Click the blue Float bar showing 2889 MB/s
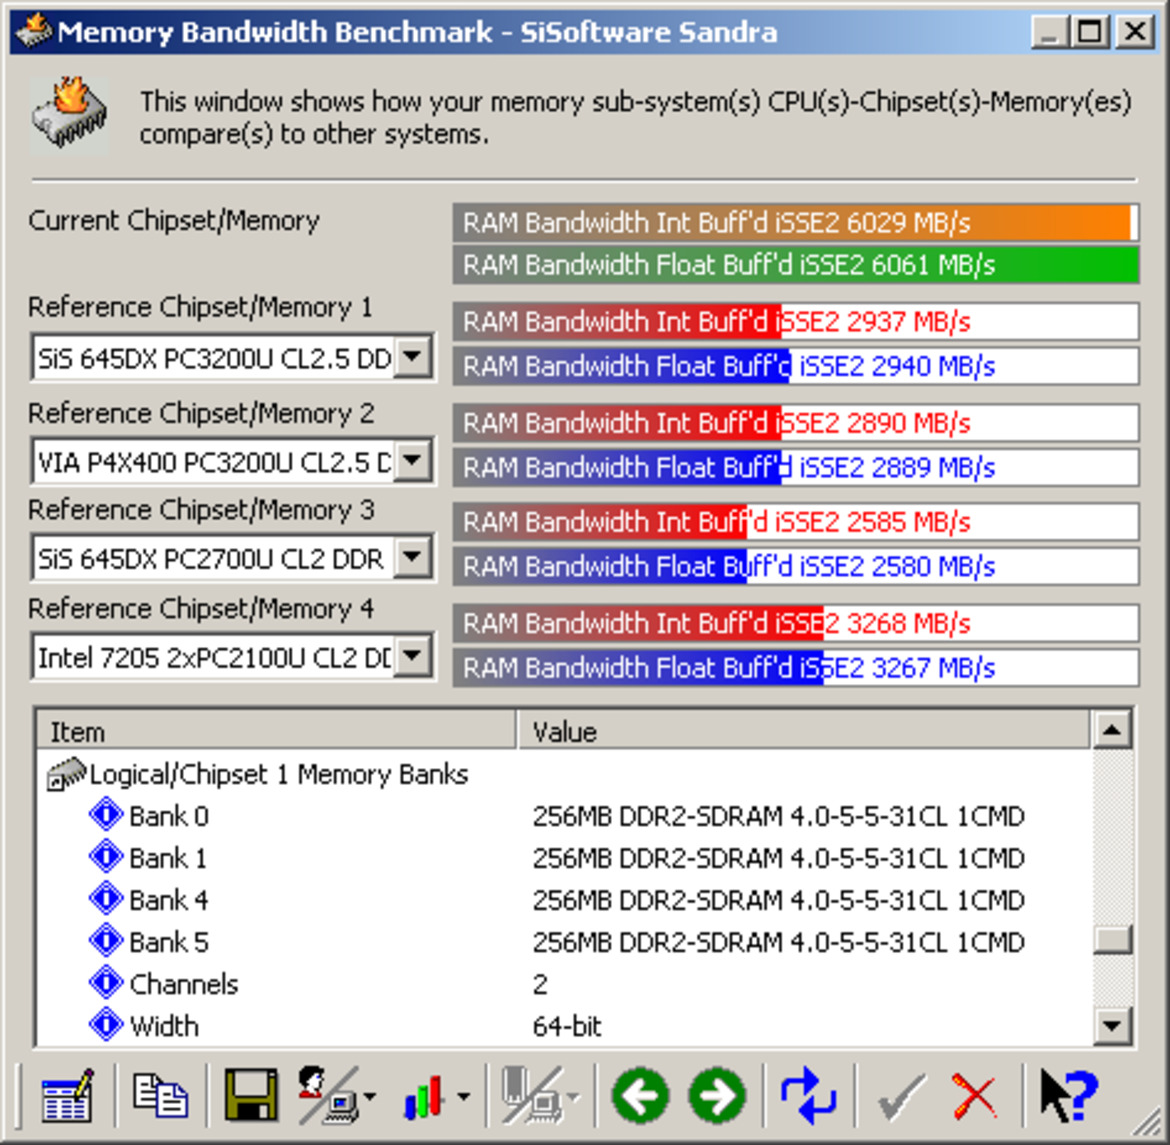Viewport: 1170px width, 1145px height. click(x=795, y=467)
